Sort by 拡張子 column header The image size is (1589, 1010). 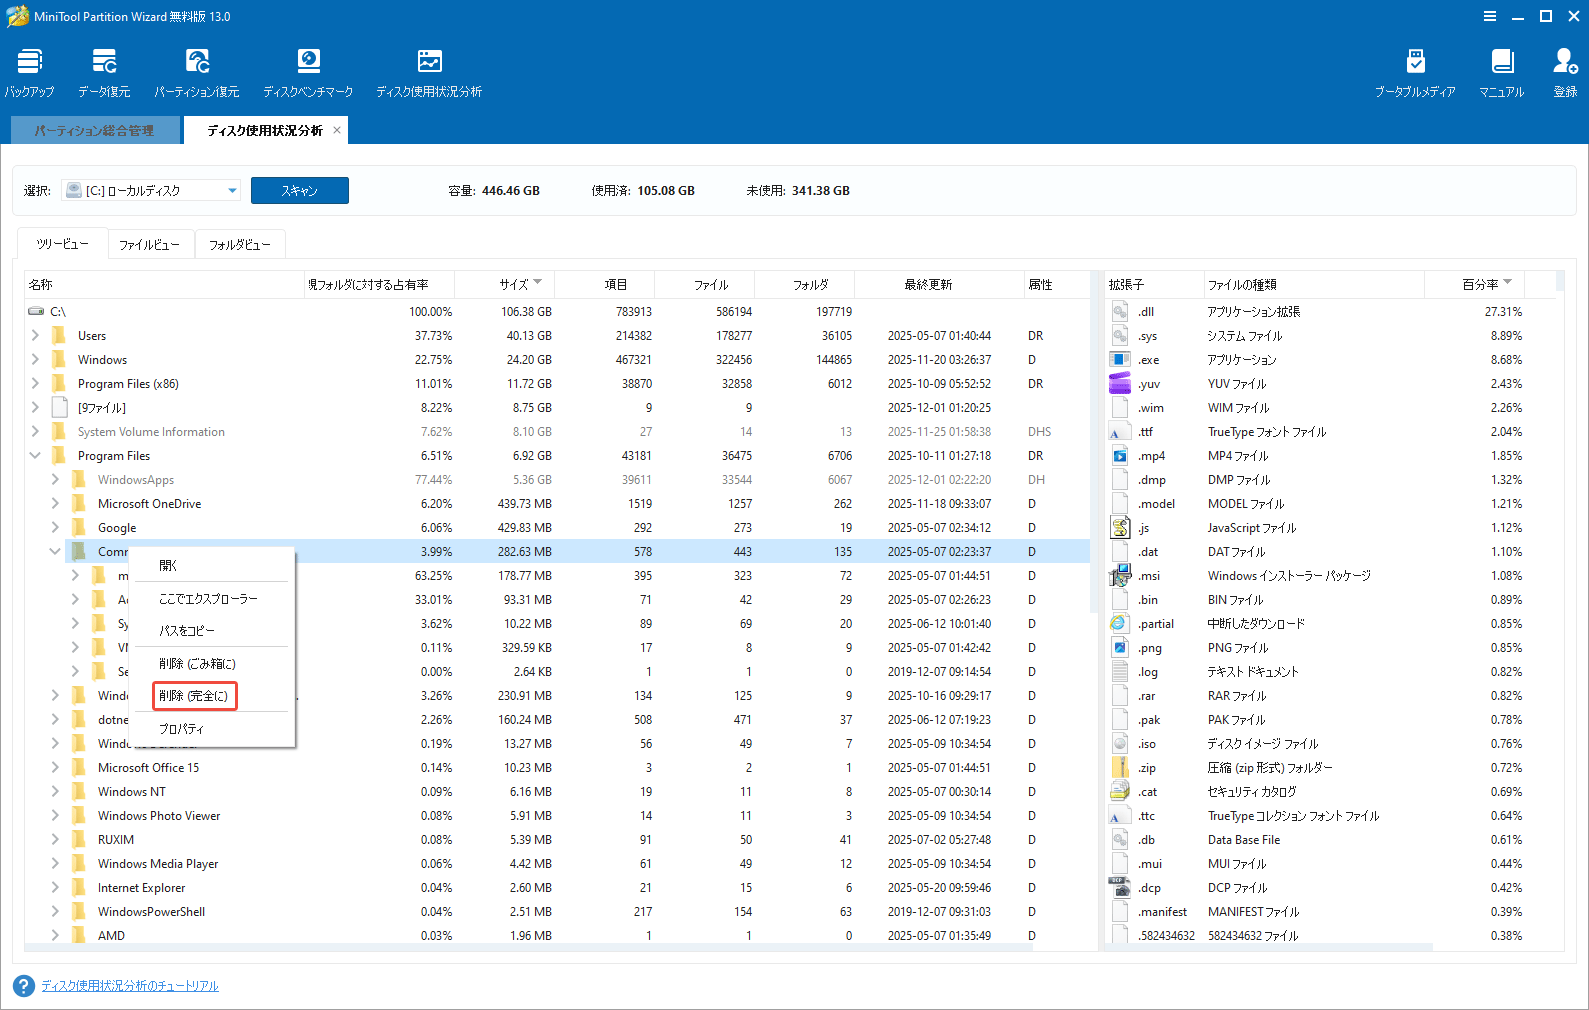click(x=1154, y=284)
